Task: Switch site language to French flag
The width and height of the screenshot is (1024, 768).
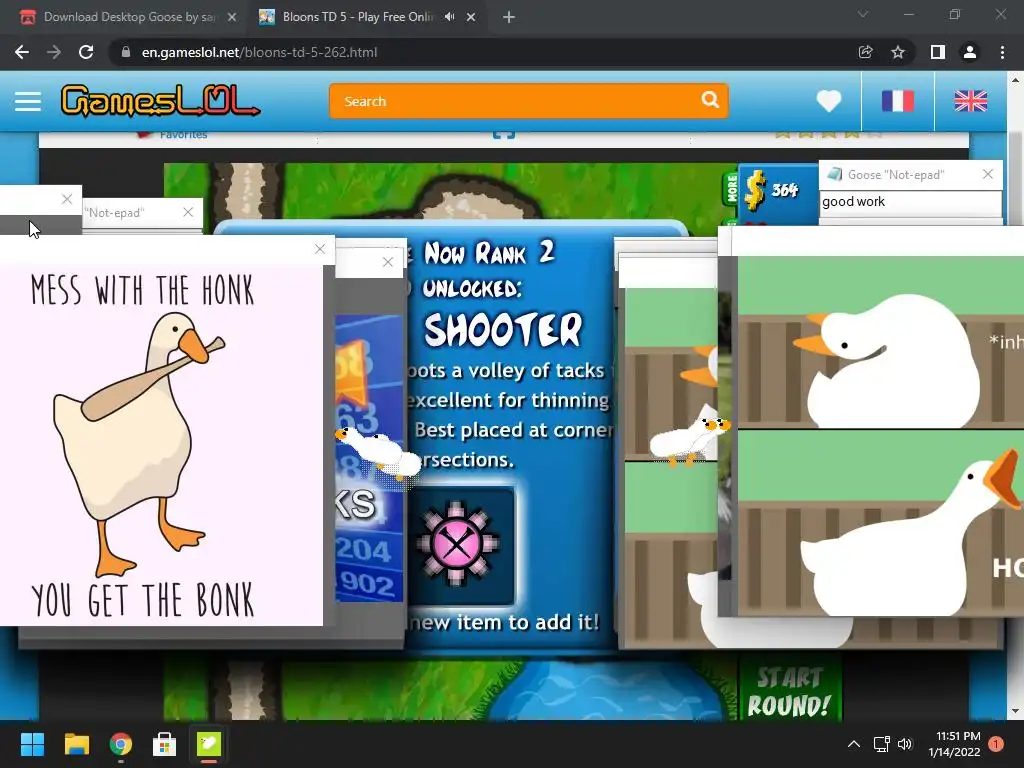Action: pyautogui.click(x=898, y=101)
